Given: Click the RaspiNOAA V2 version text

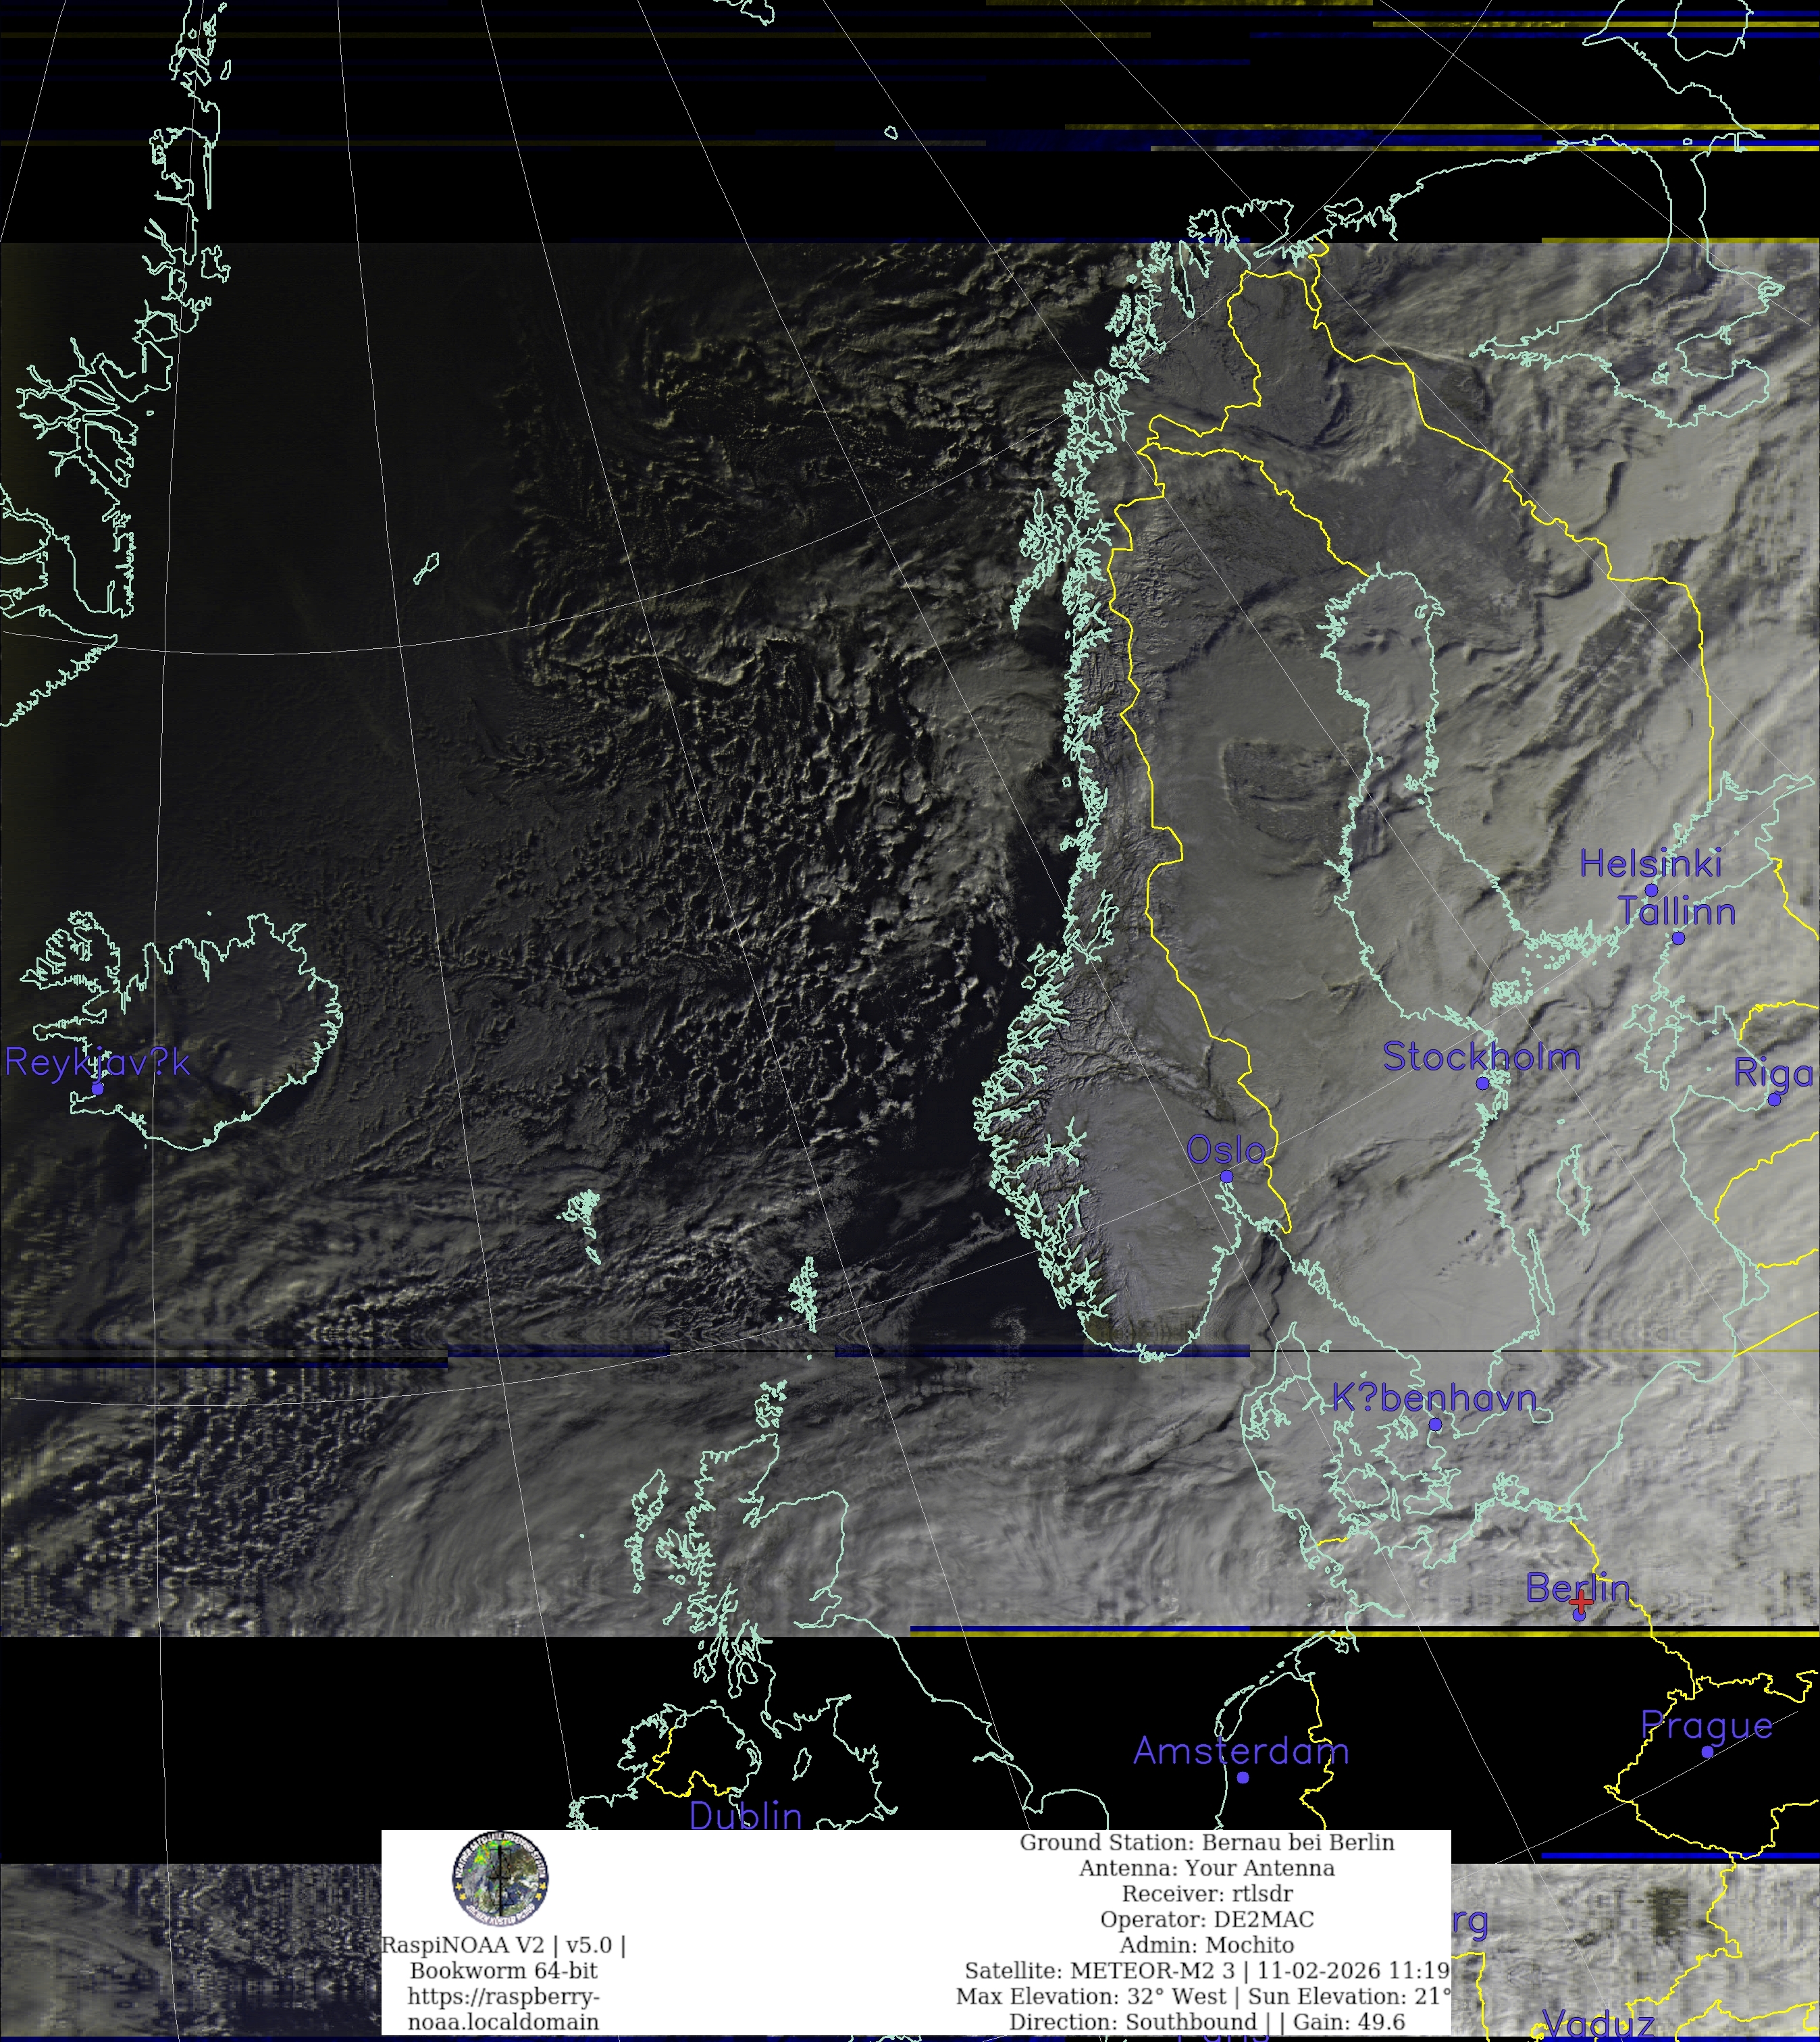Looking at the screenshot, I should [x=503, y=1945].
